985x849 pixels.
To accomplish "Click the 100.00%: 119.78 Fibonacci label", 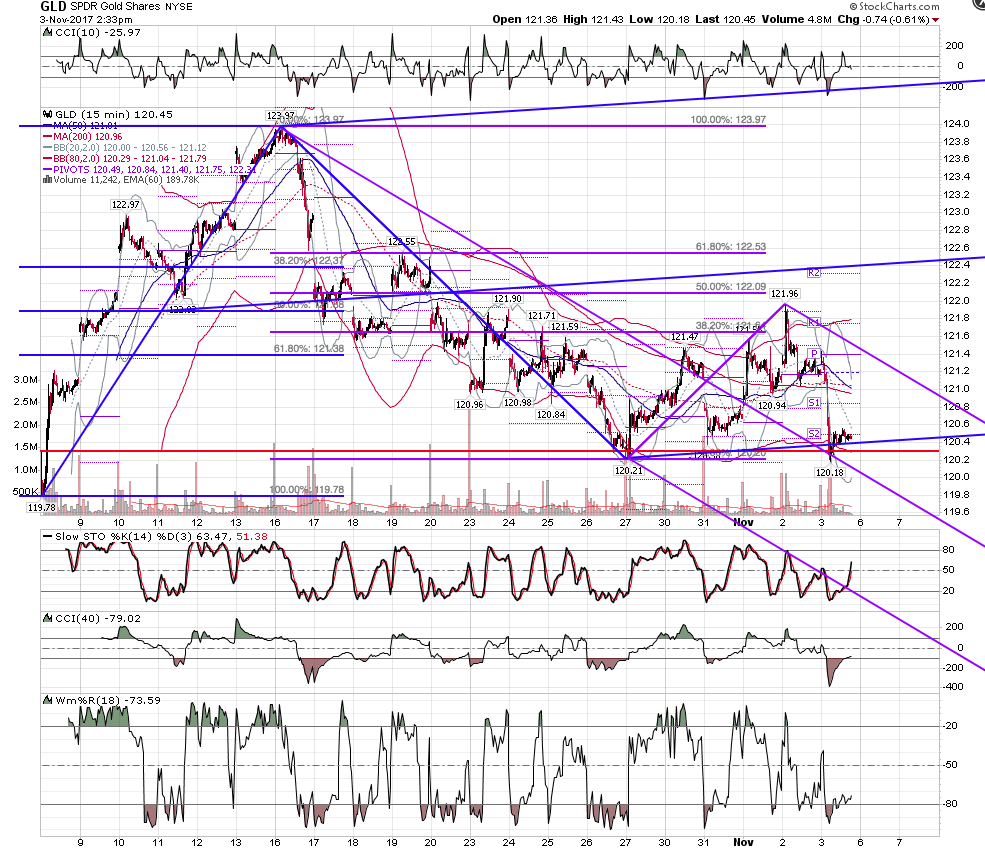I will click(x=307, y=489).
